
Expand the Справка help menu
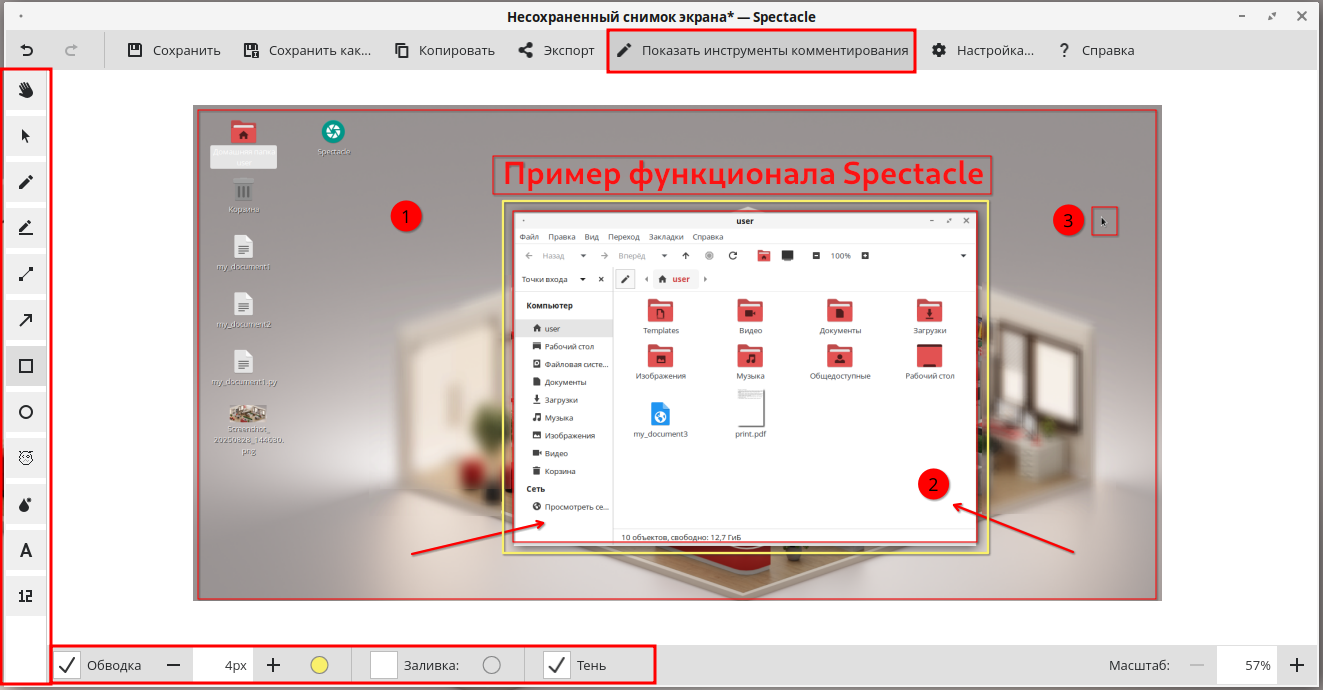coord(1096,50)
